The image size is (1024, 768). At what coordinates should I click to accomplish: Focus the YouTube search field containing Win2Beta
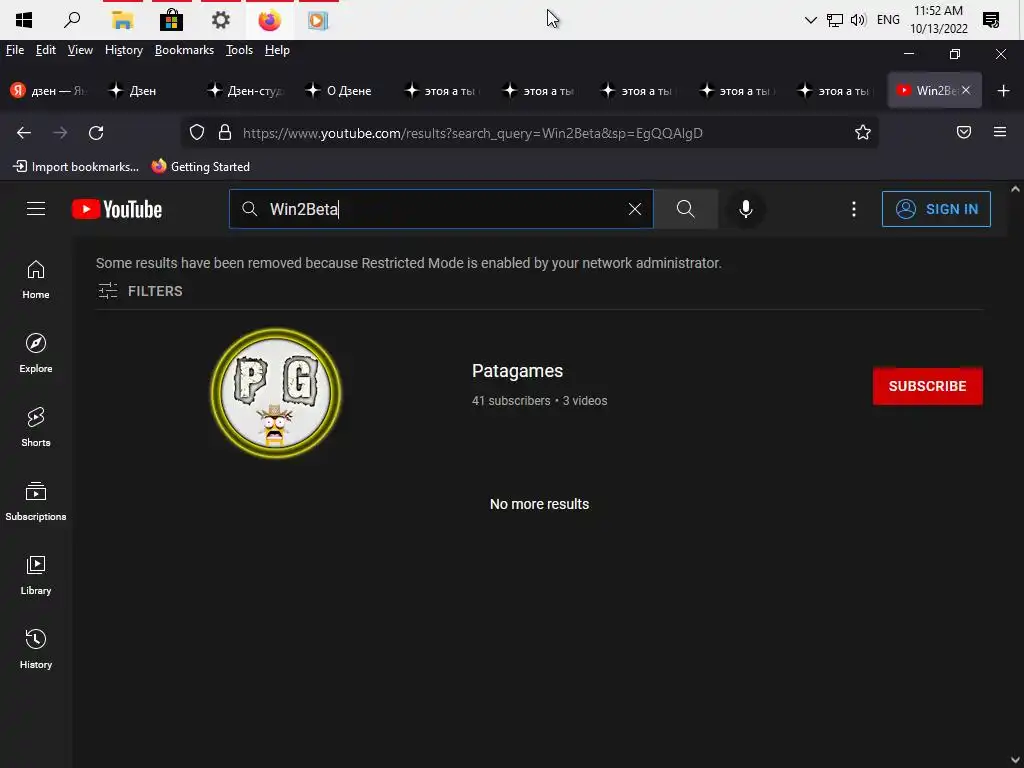click(x=441, y=209)
